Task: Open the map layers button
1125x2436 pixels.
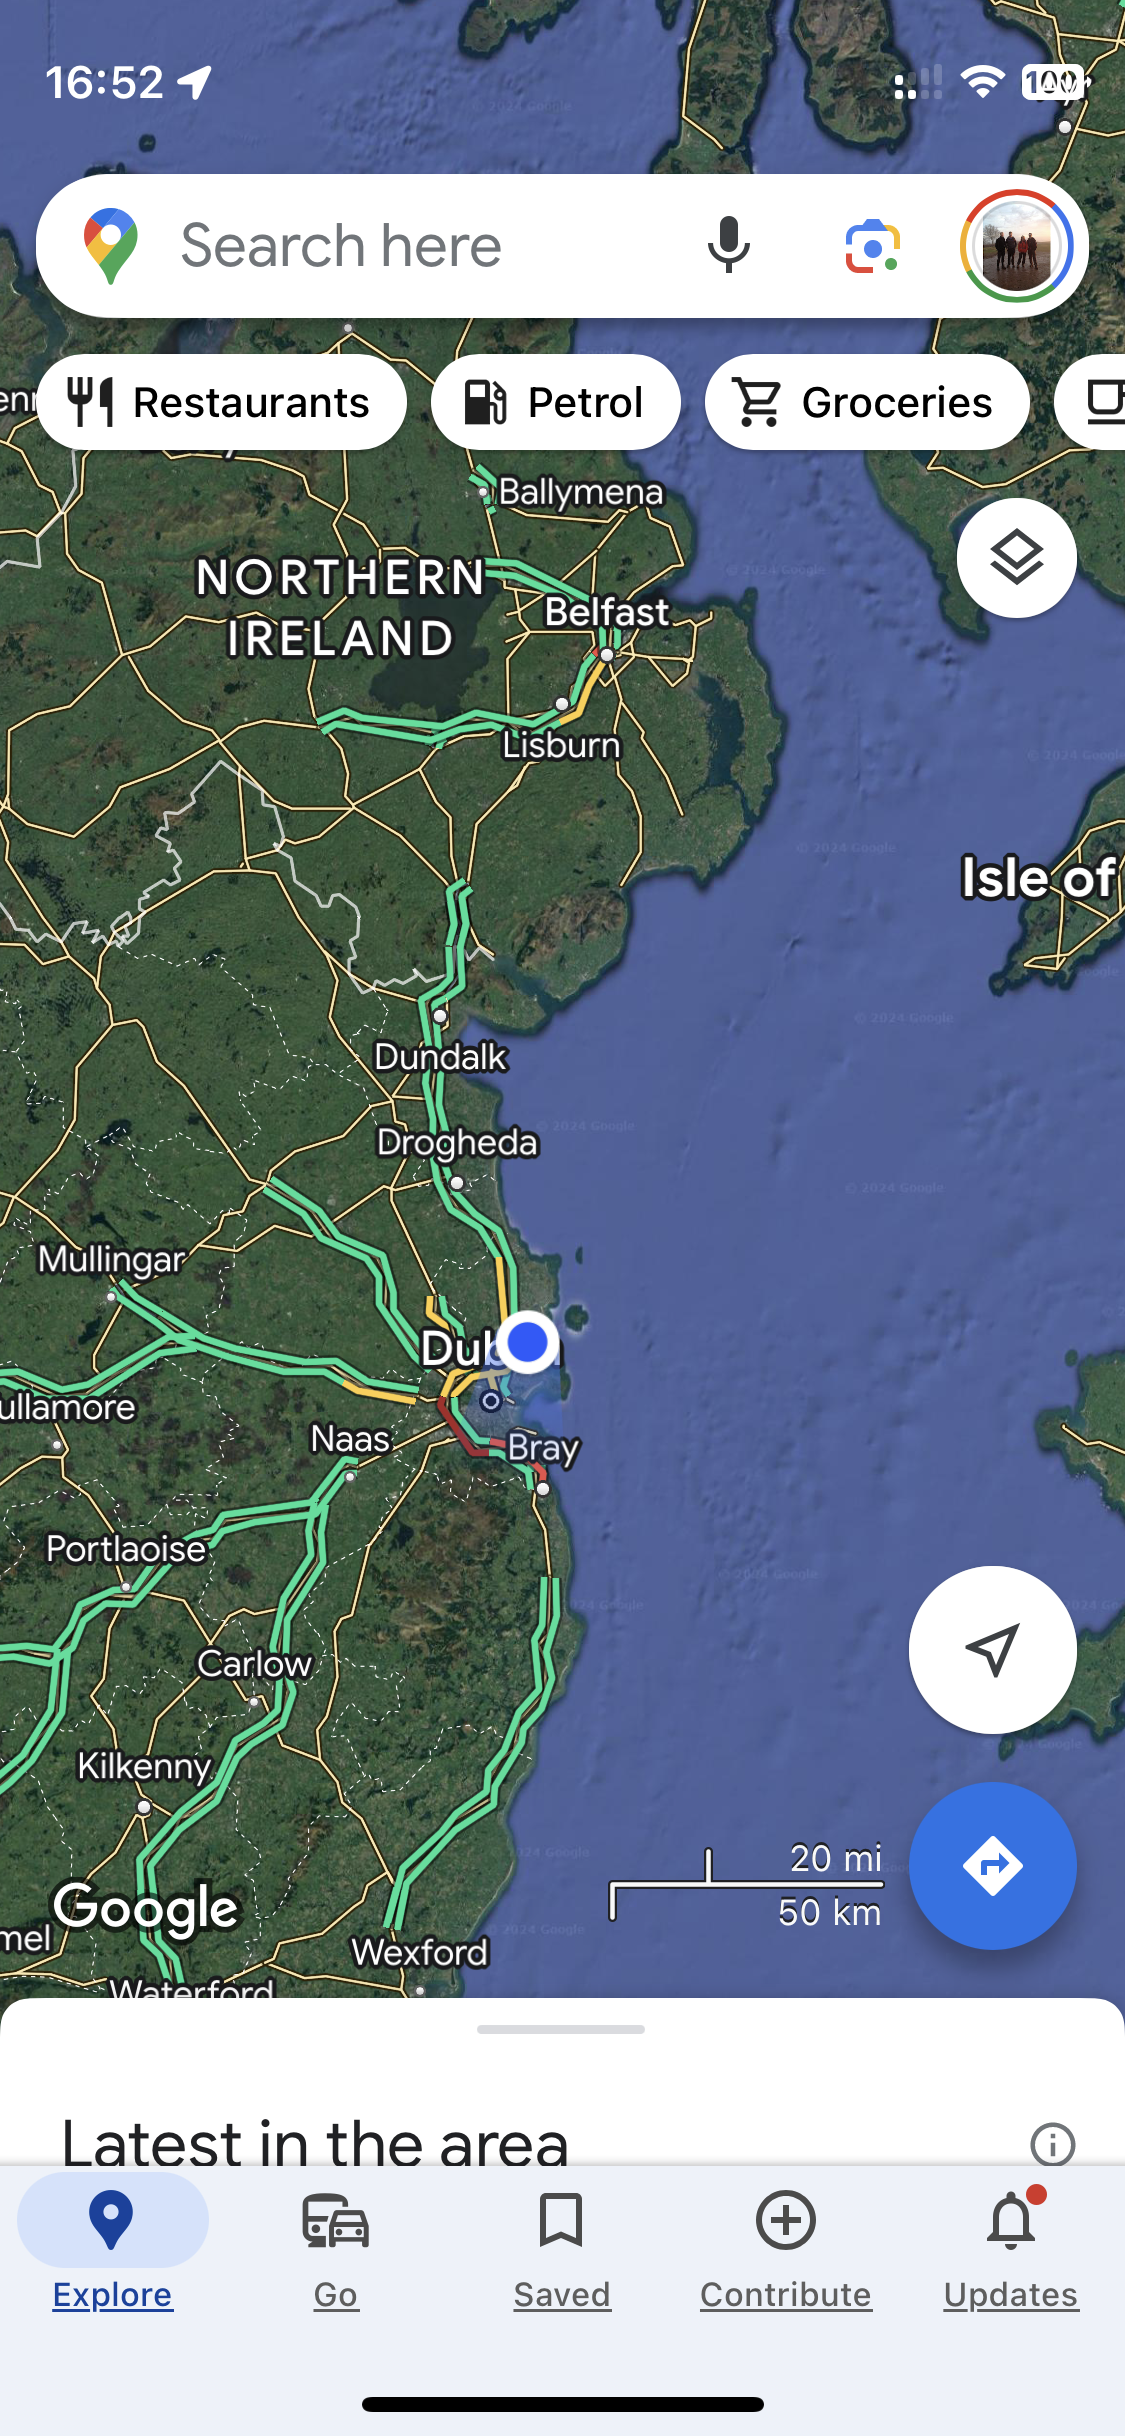Action: tap(1016, 557)
